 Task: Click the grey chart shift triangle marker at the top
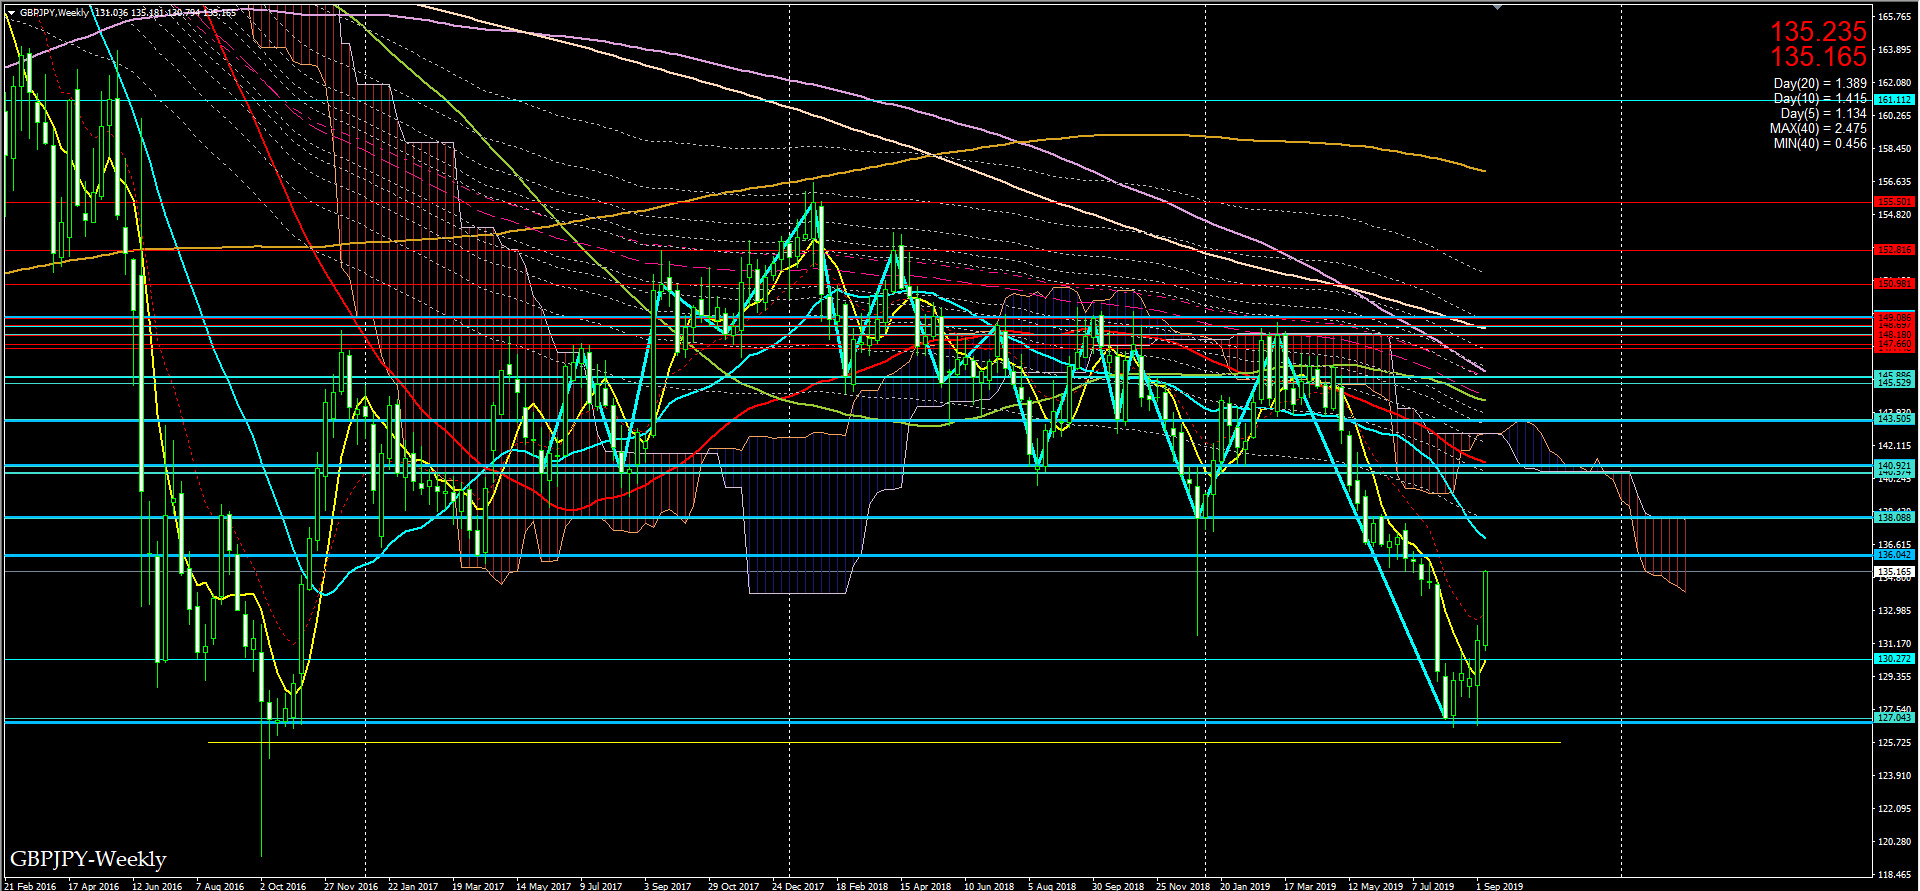(x=1497, y=7)
